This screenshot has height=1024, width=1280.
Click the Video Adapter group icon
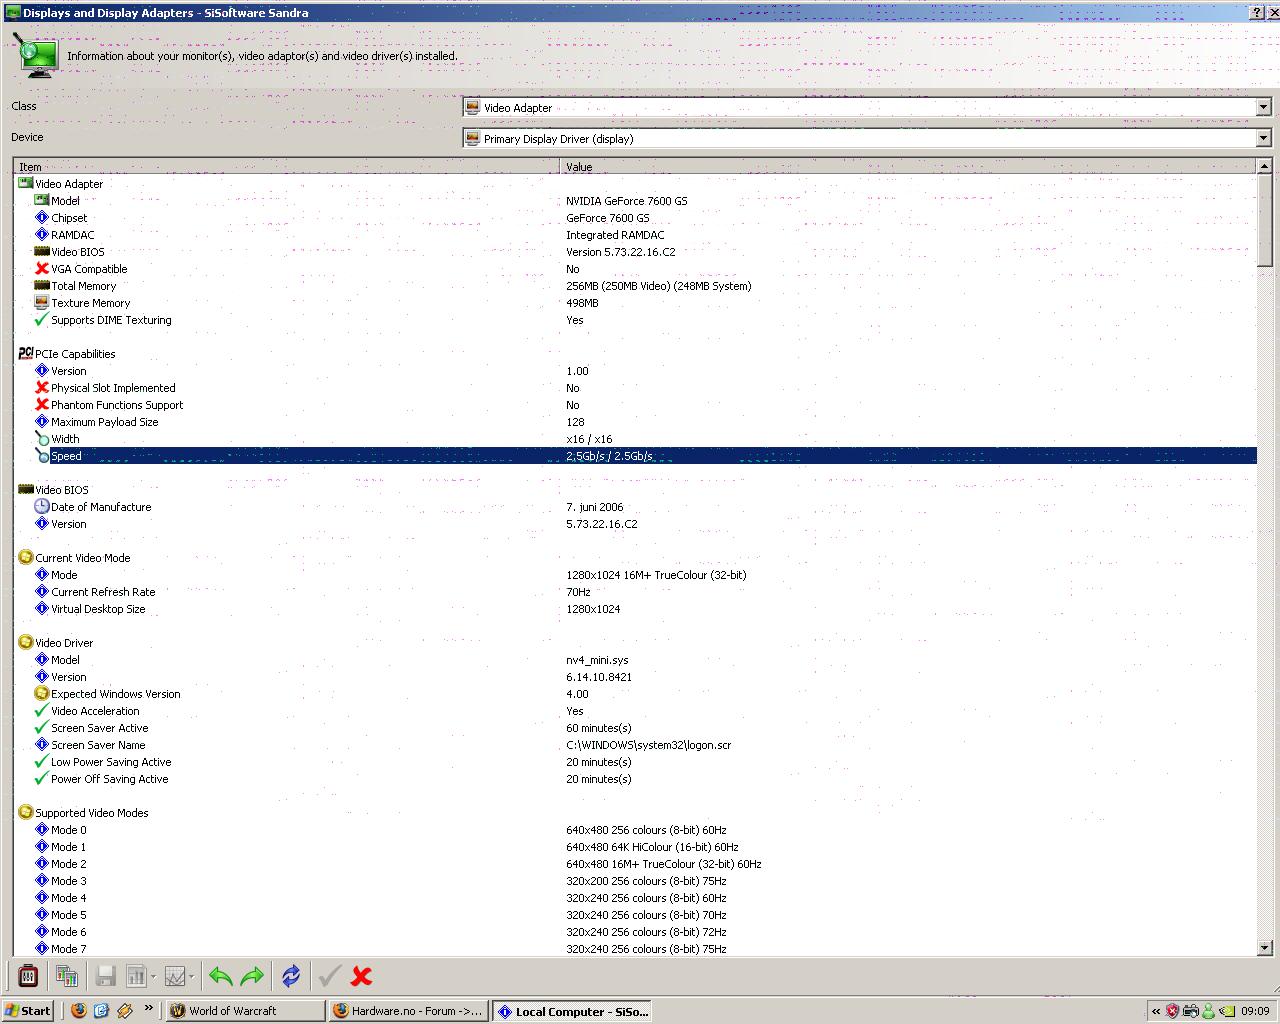[x=26, y=183]
